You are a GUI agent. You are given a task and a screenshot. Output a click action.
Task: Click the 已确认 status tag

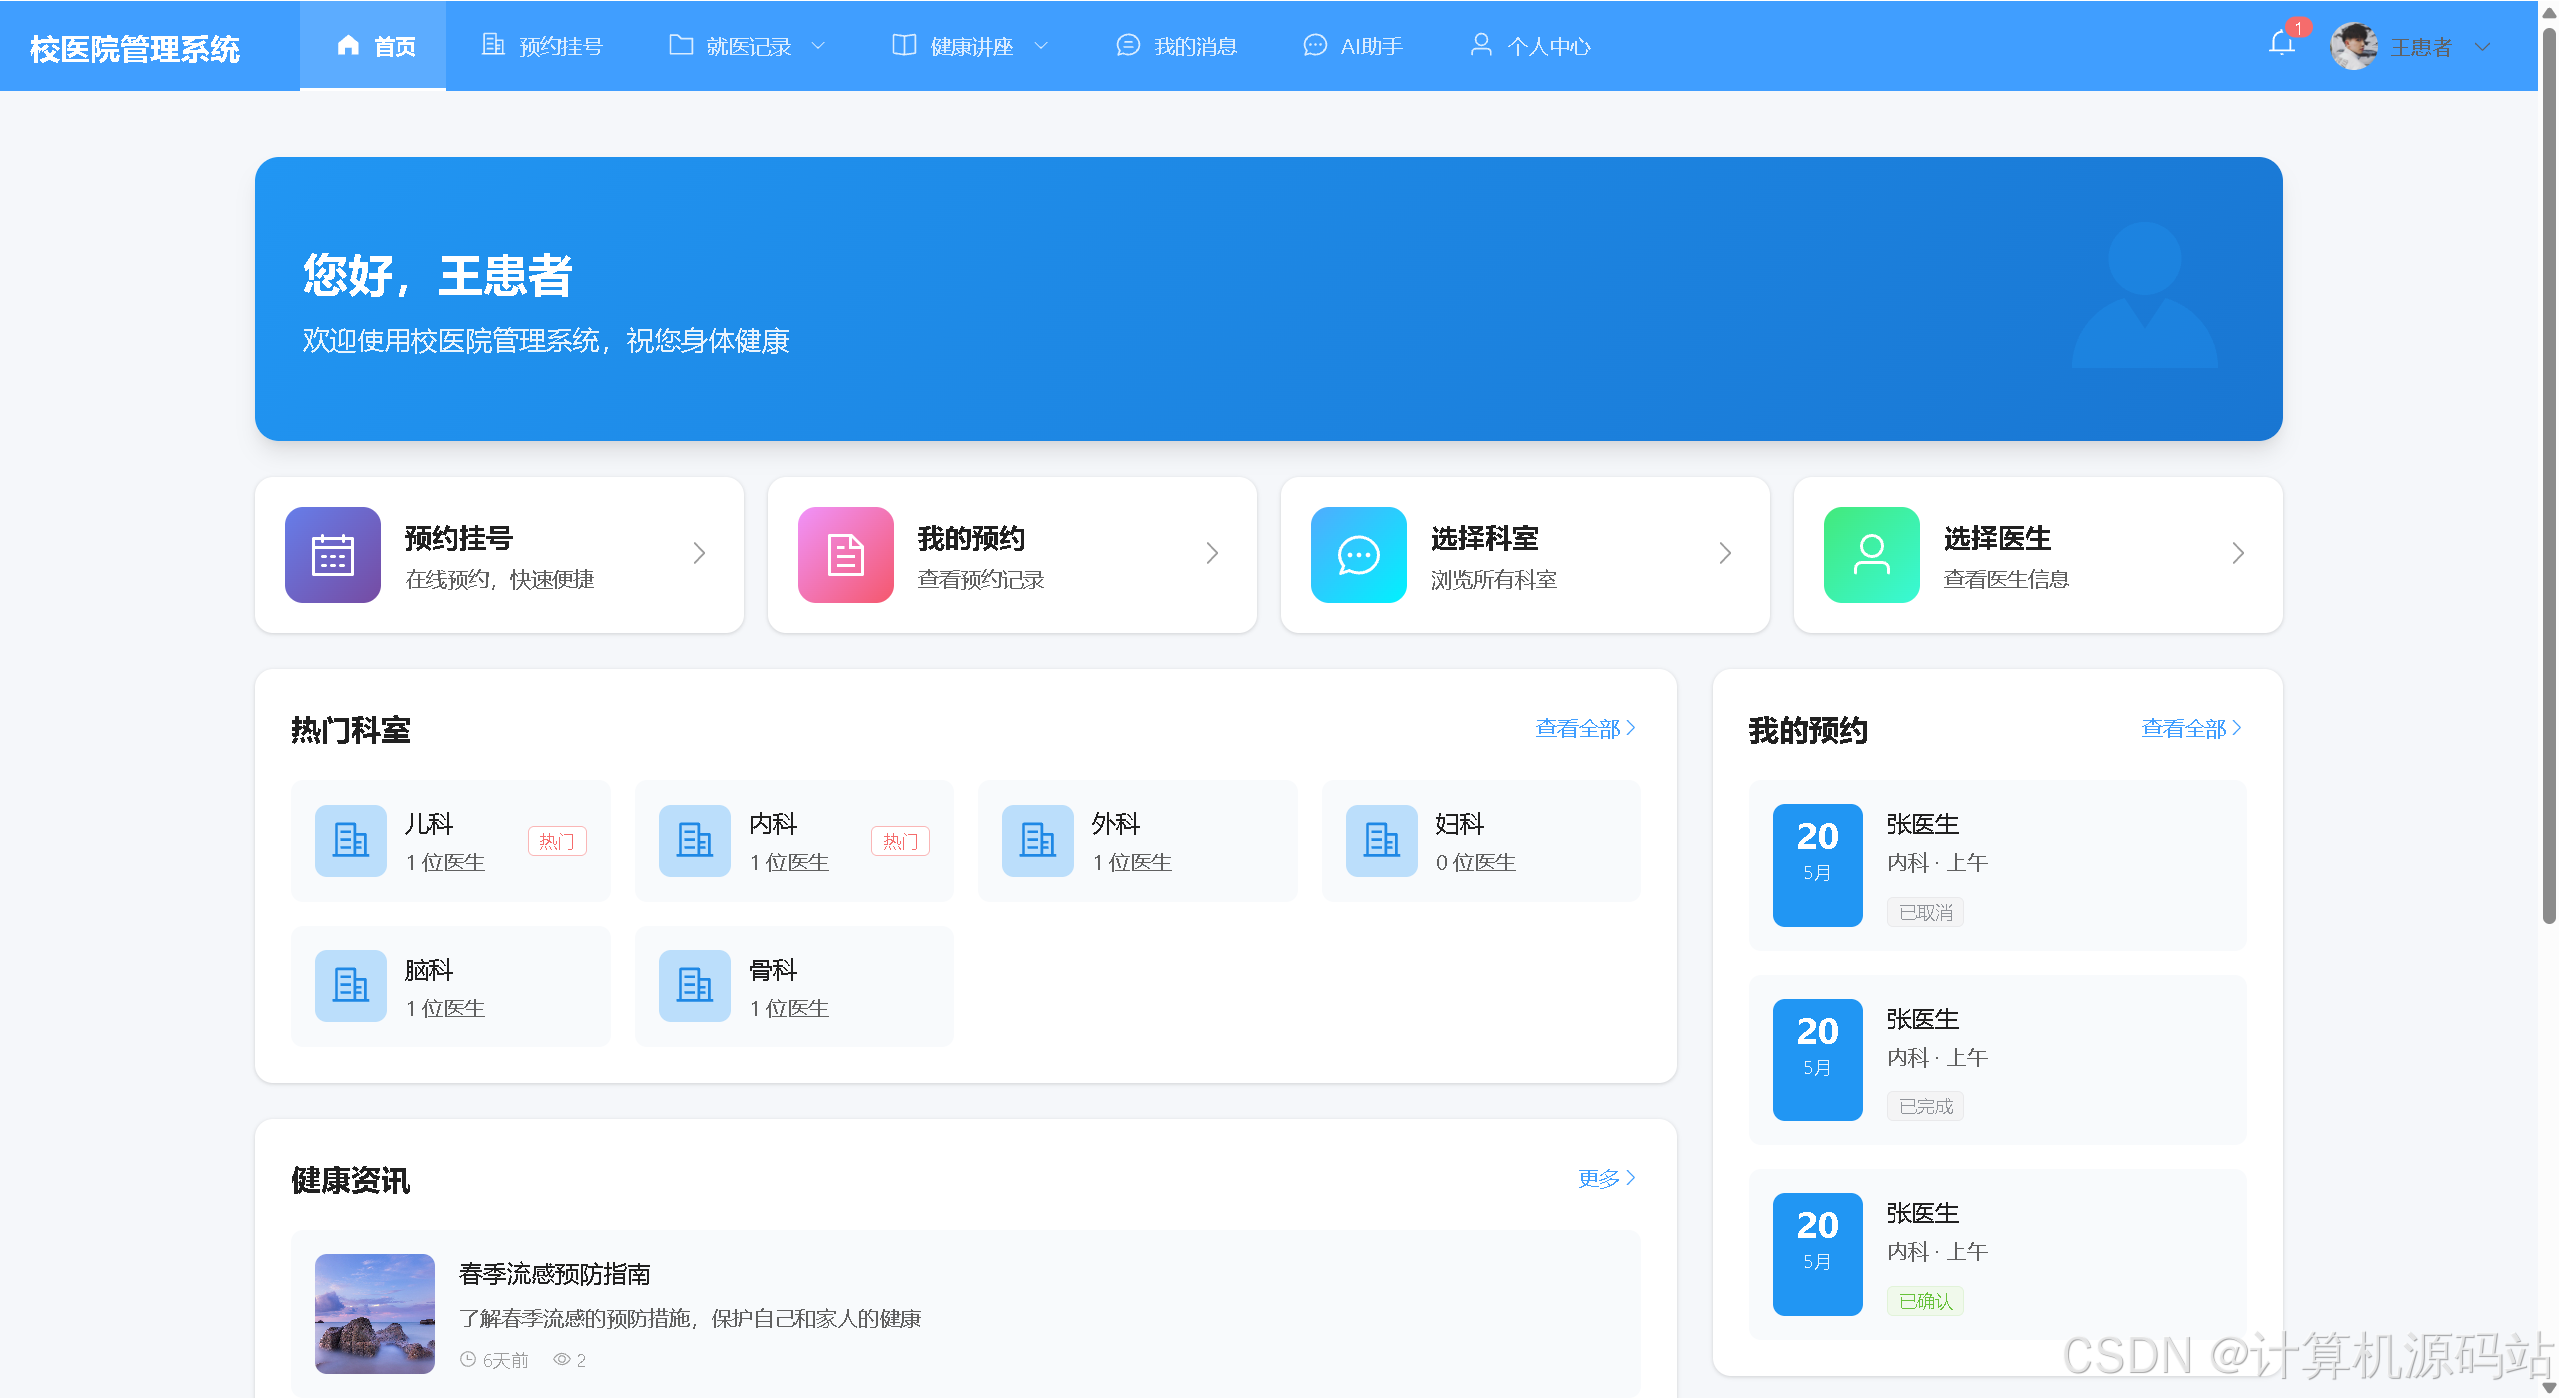pyautogui.click(x=1925, y=1301)
